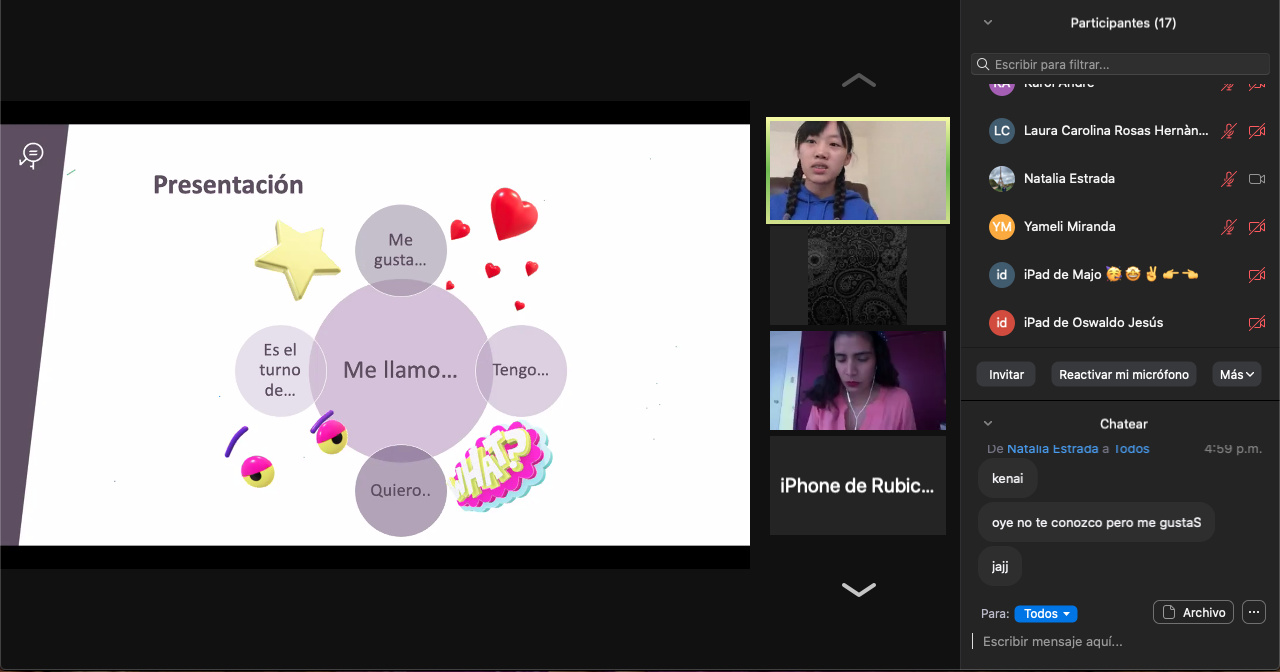Open the Más dropdown menu
Image resolution: width=1280 pixels, height=672 pixels.
point(1236,374)
